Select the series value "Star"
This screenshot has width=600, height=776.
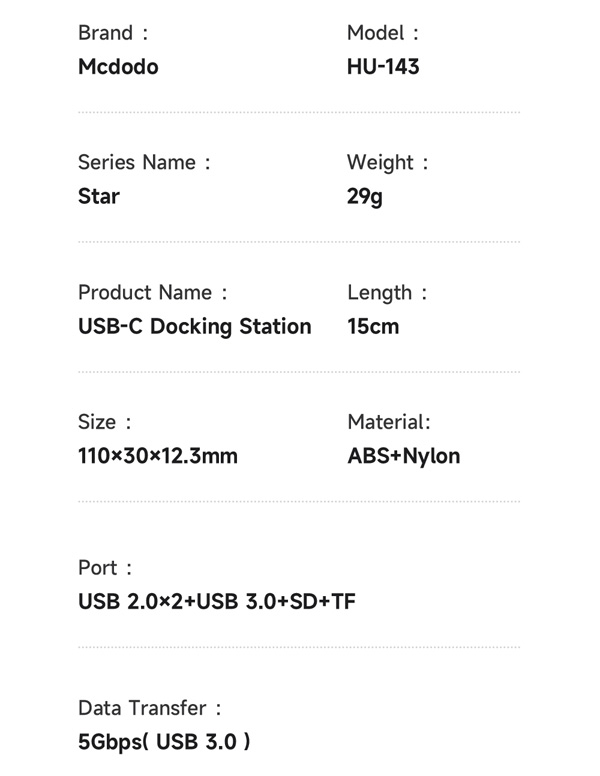[x=98, y=196]
